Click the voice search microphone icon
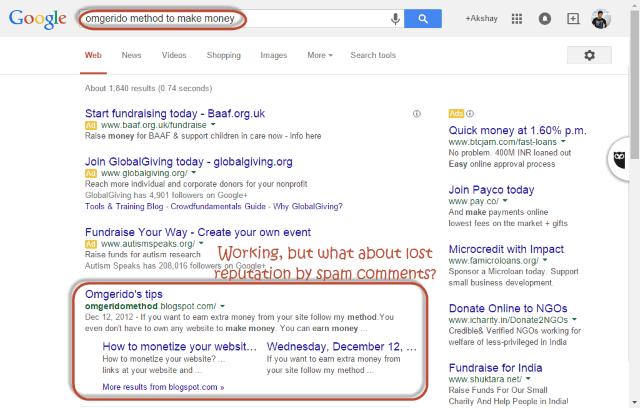This screenshot has height=408, width=640. 397,18
